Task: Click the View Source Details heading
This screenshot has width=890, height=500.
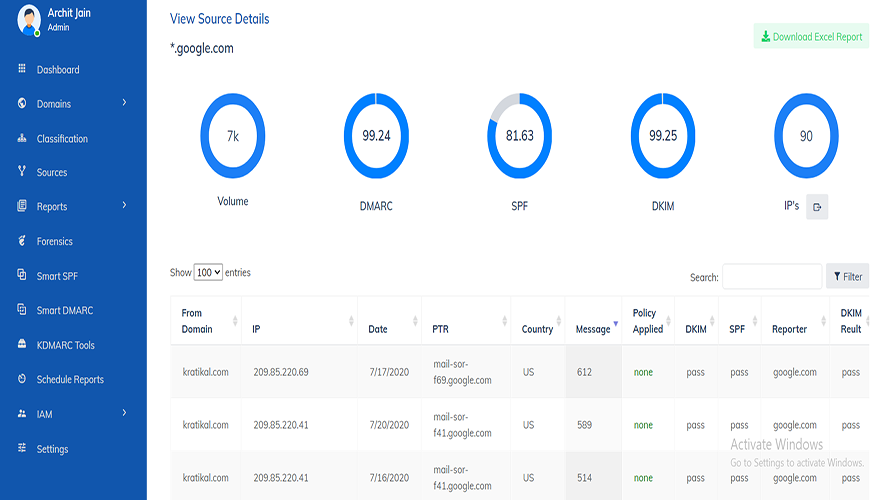Action: [x=220, y=19]
